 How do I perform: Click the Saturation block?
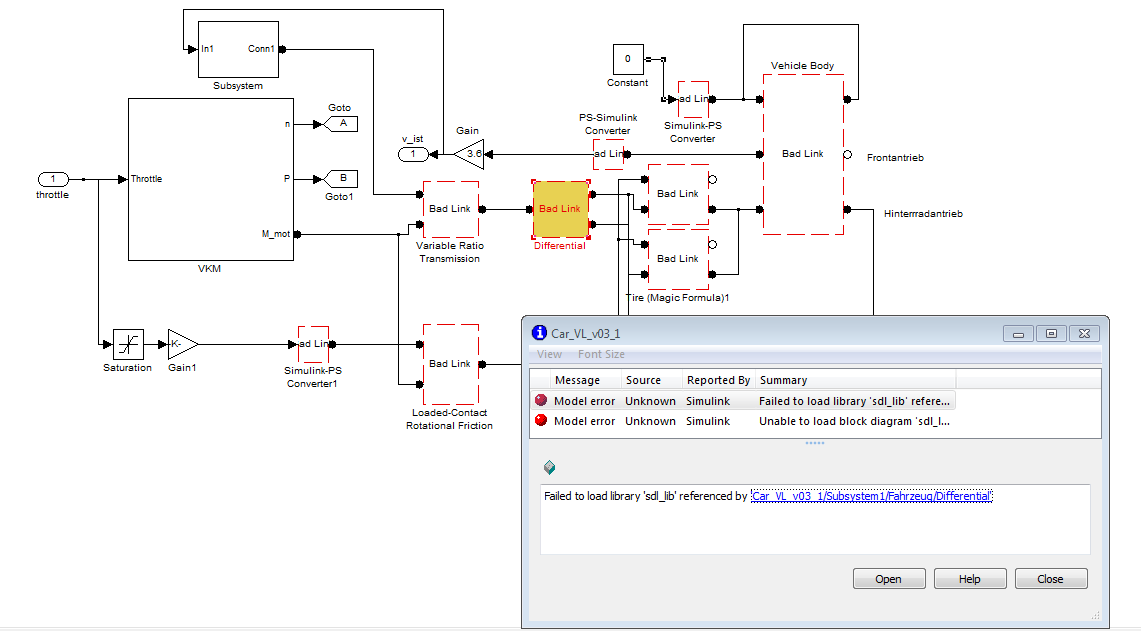coord(128,345)
